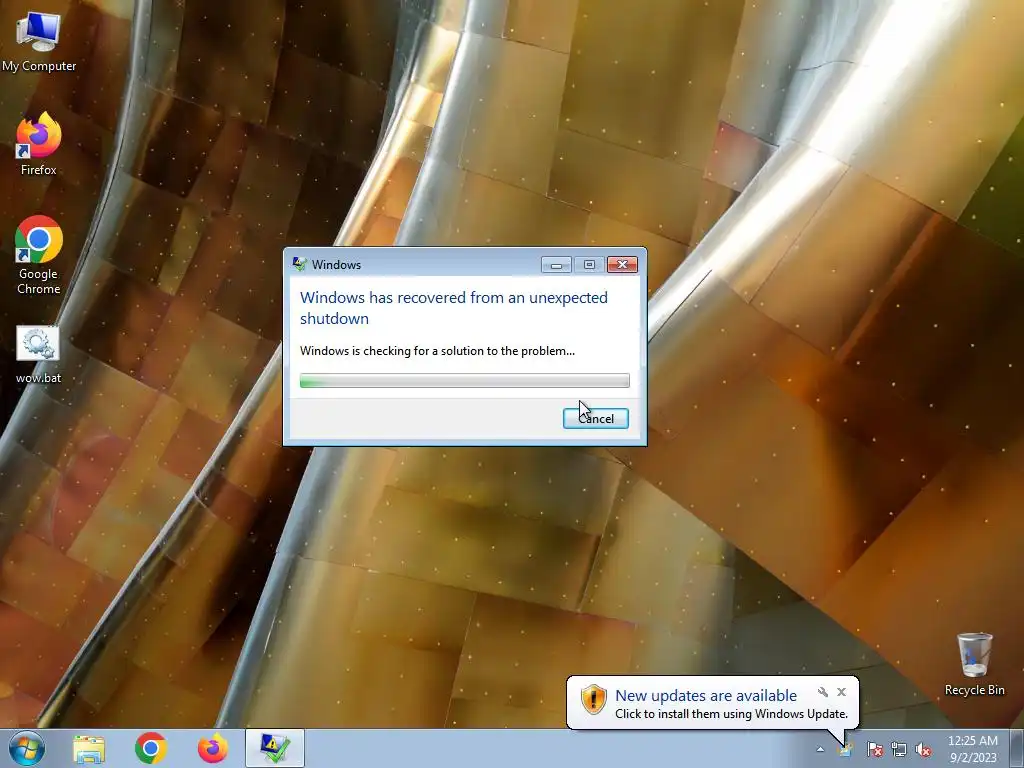Click the Windows Update tray icon

846,750
